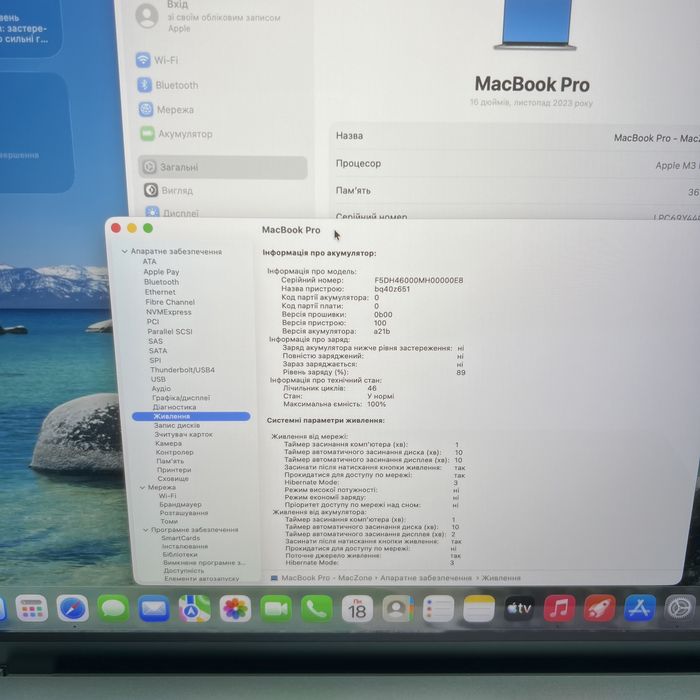The image size is (700, 700).
Task: Select Сховище in the hardware tree
Action: [173, 479]
